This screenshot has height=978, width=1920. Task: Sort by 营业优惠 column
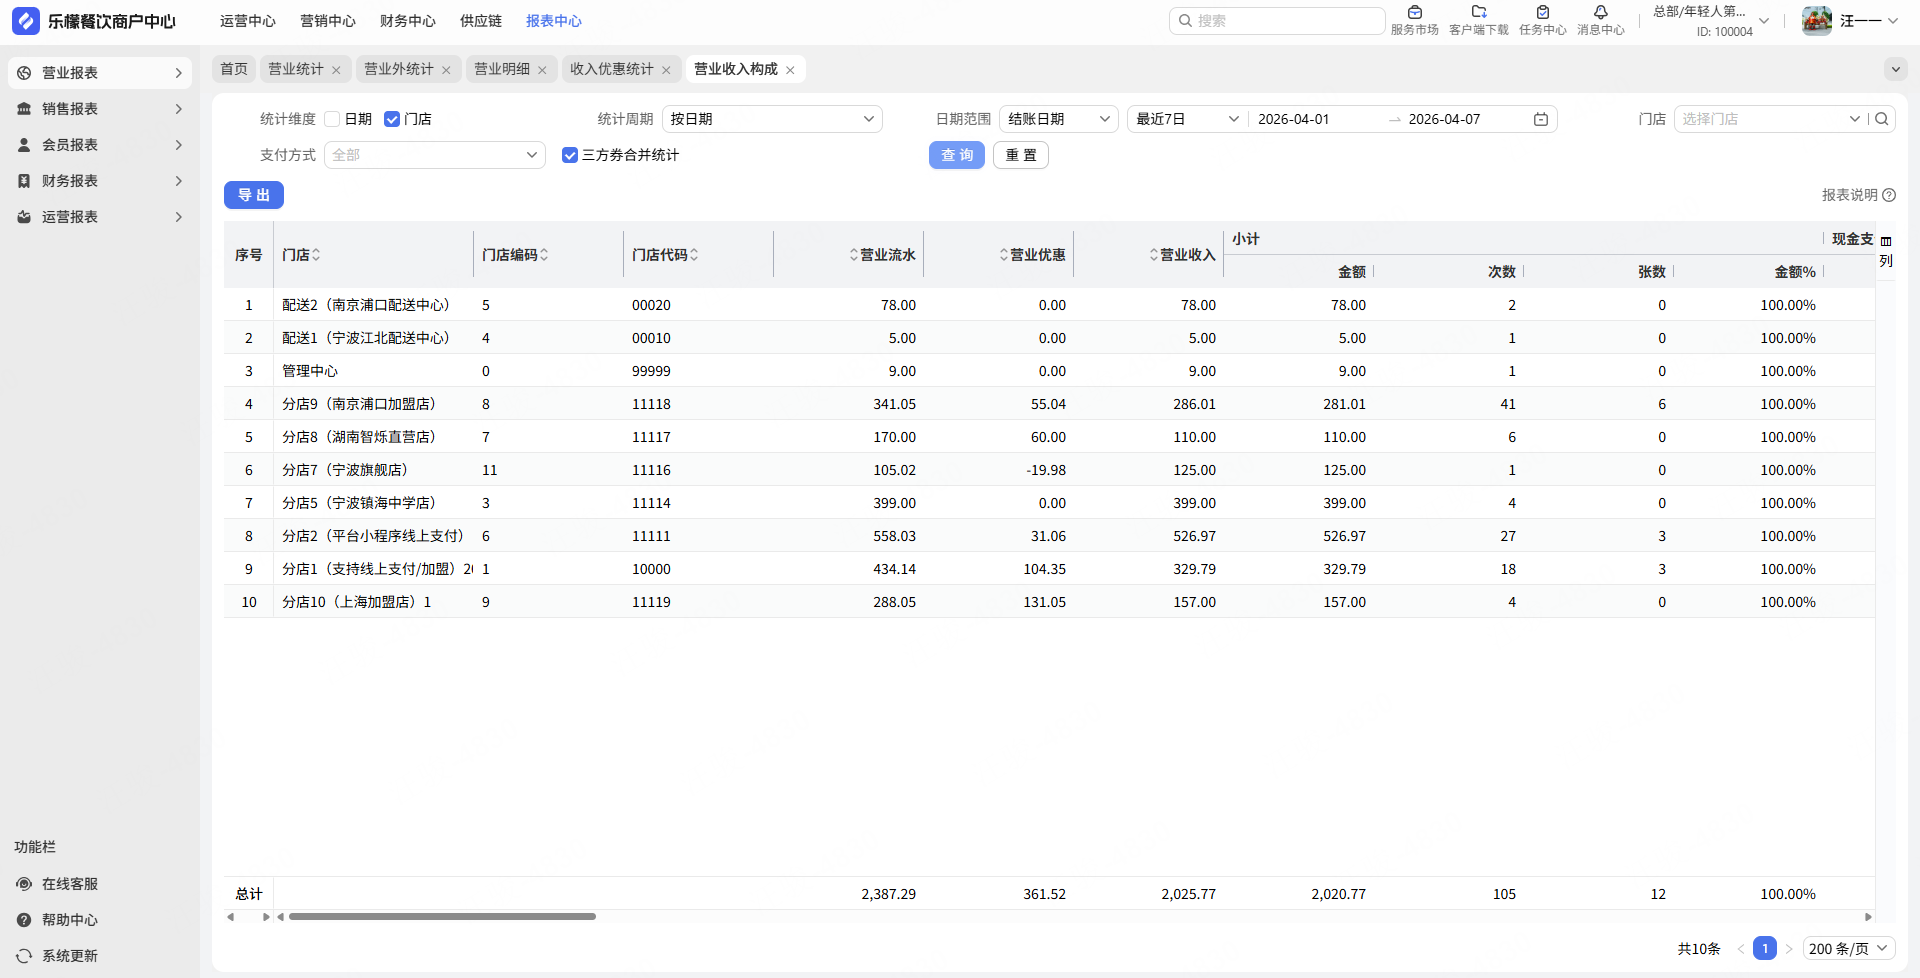1004,255
